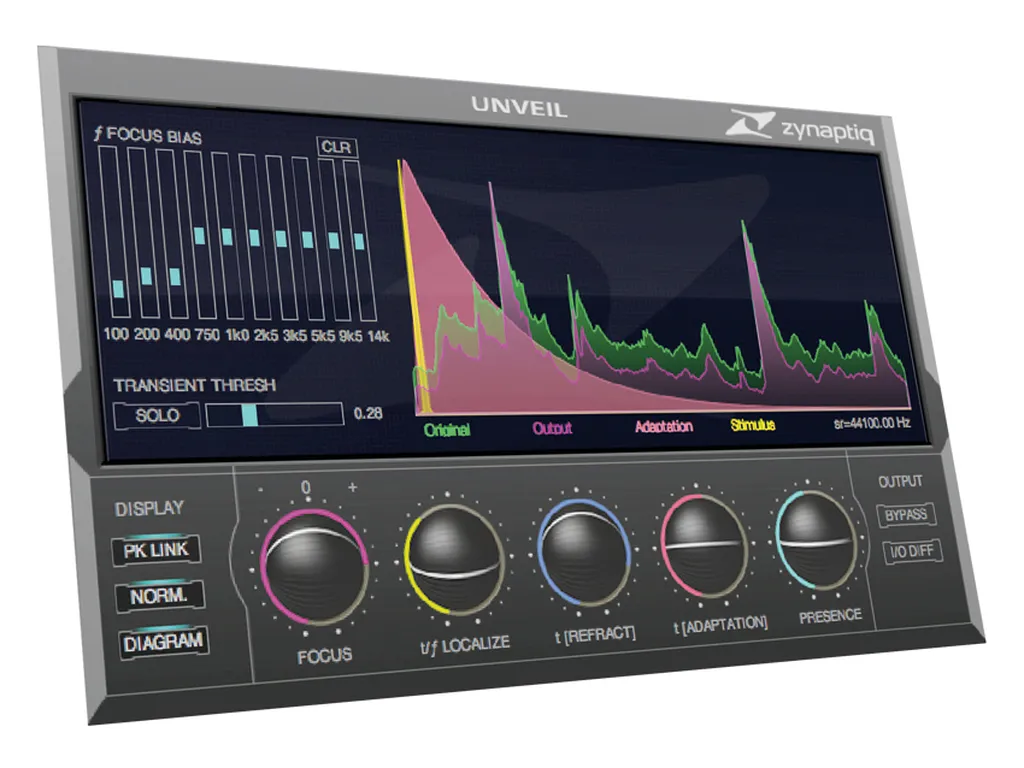Click the TRANSIENT THRESH slider handle
The width and height of the screenshot is (1024, 768).
pos(249,414)
